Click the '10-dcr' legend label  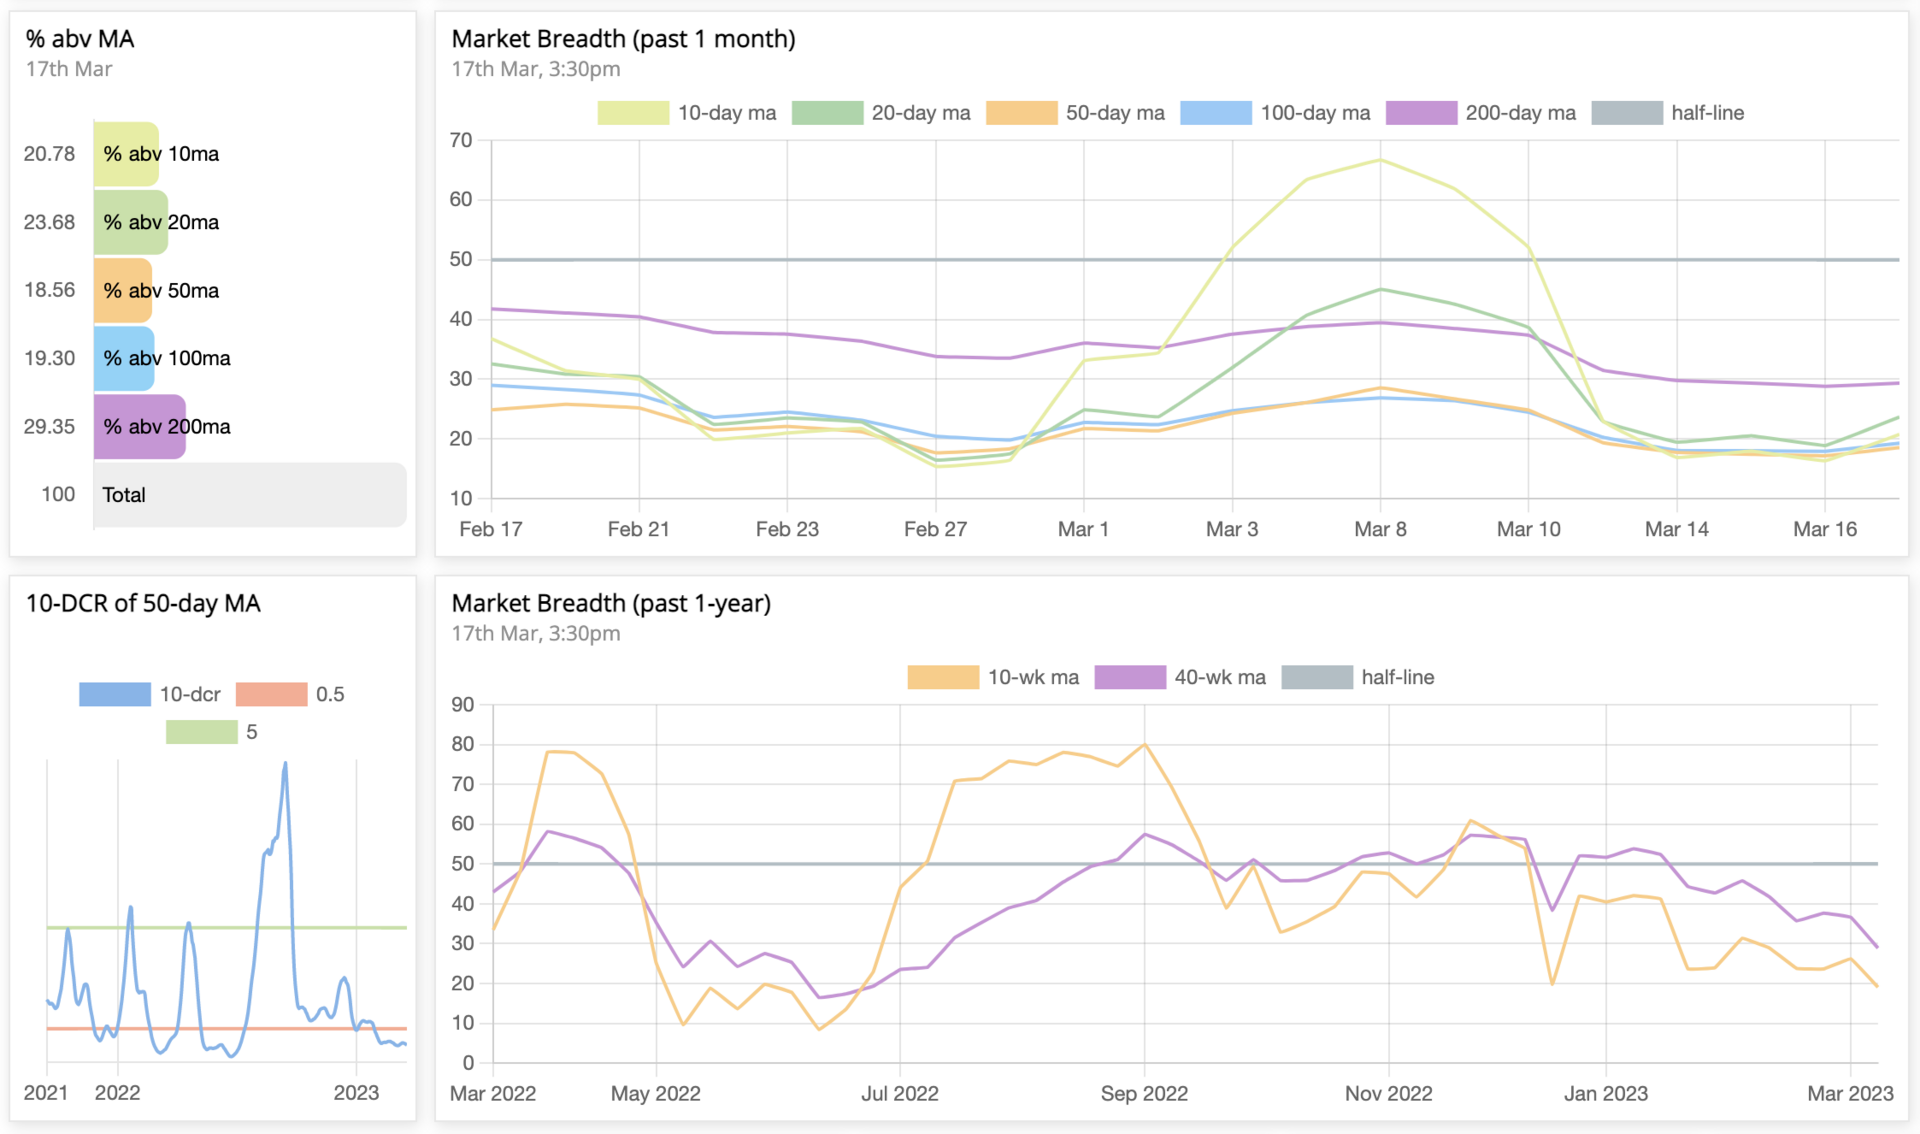[x=190, y=694]
